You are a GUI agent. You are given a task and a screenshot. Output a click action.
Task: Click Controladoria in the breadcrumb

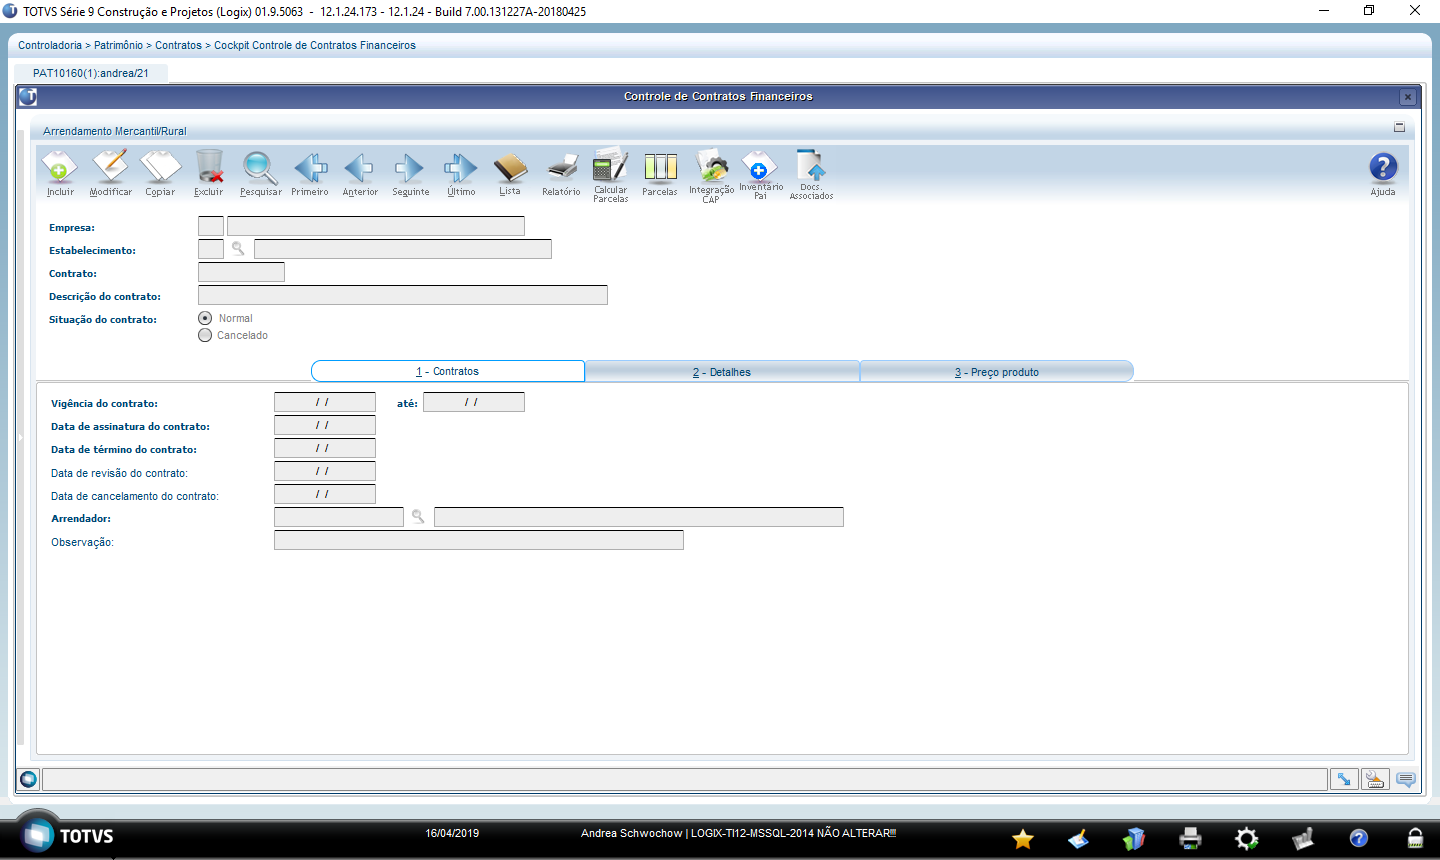coord(50,45)
